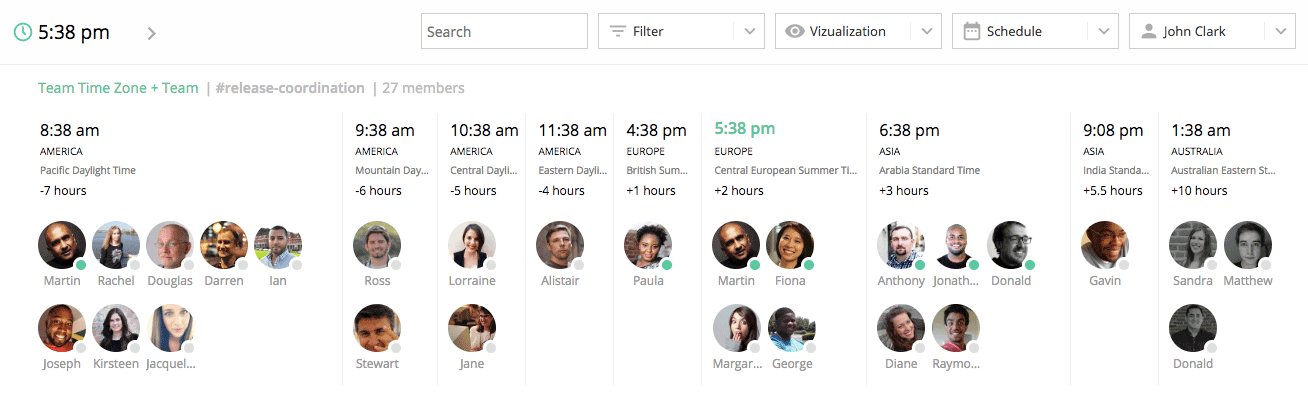Open Donald's avatar in Arabia Standard Time
The width and height of the screenshot is (1308, 404).
[1011, 246]
